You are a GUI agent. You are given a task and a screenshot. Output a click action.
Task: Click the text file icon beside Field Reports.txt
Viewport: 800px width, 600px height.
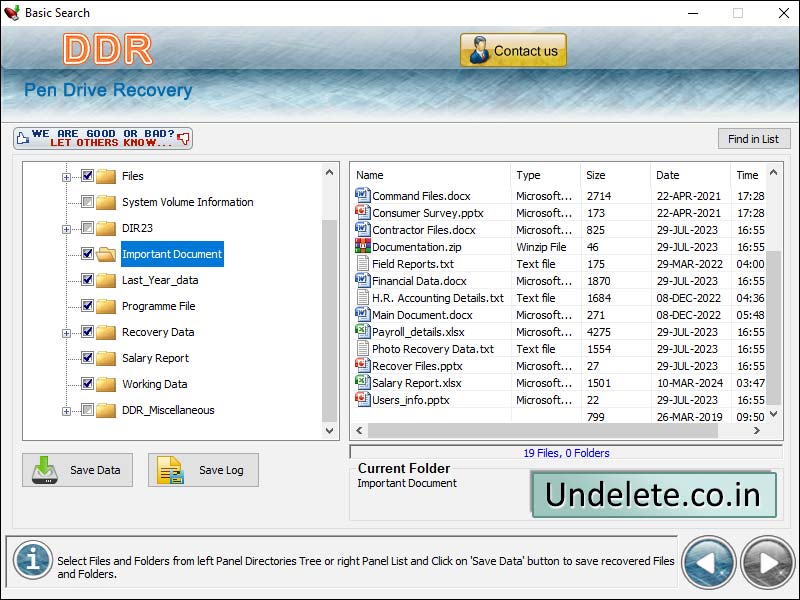coord(362,263)
